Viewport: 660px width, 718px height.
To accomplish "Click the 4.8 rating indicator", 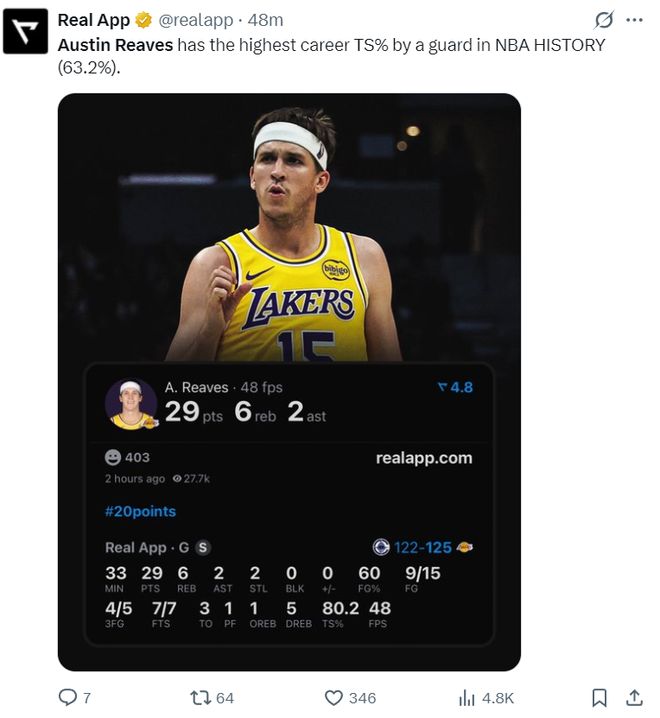I will [x=455, y=387].
